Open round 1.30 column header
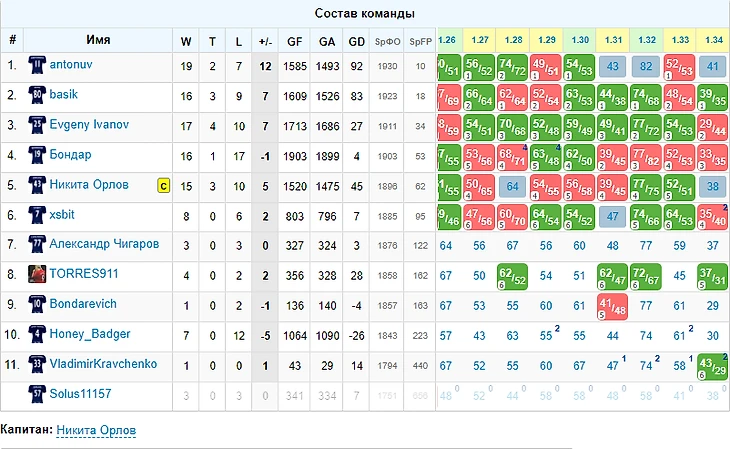The image size is (730, 449). pyautogui.click(x=579, y=40)
